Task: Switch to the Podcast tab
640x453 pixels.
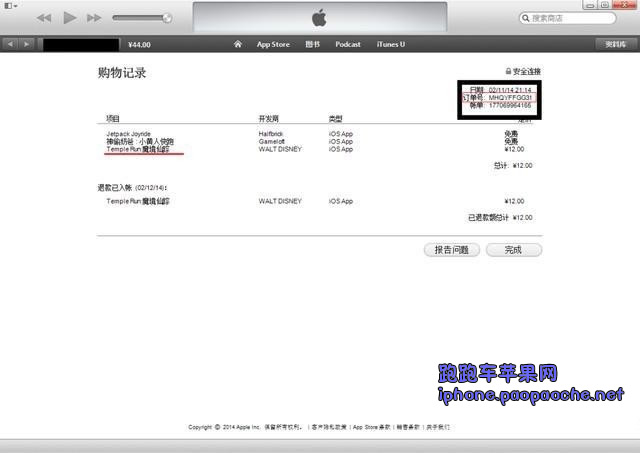Action: [348, 44]
